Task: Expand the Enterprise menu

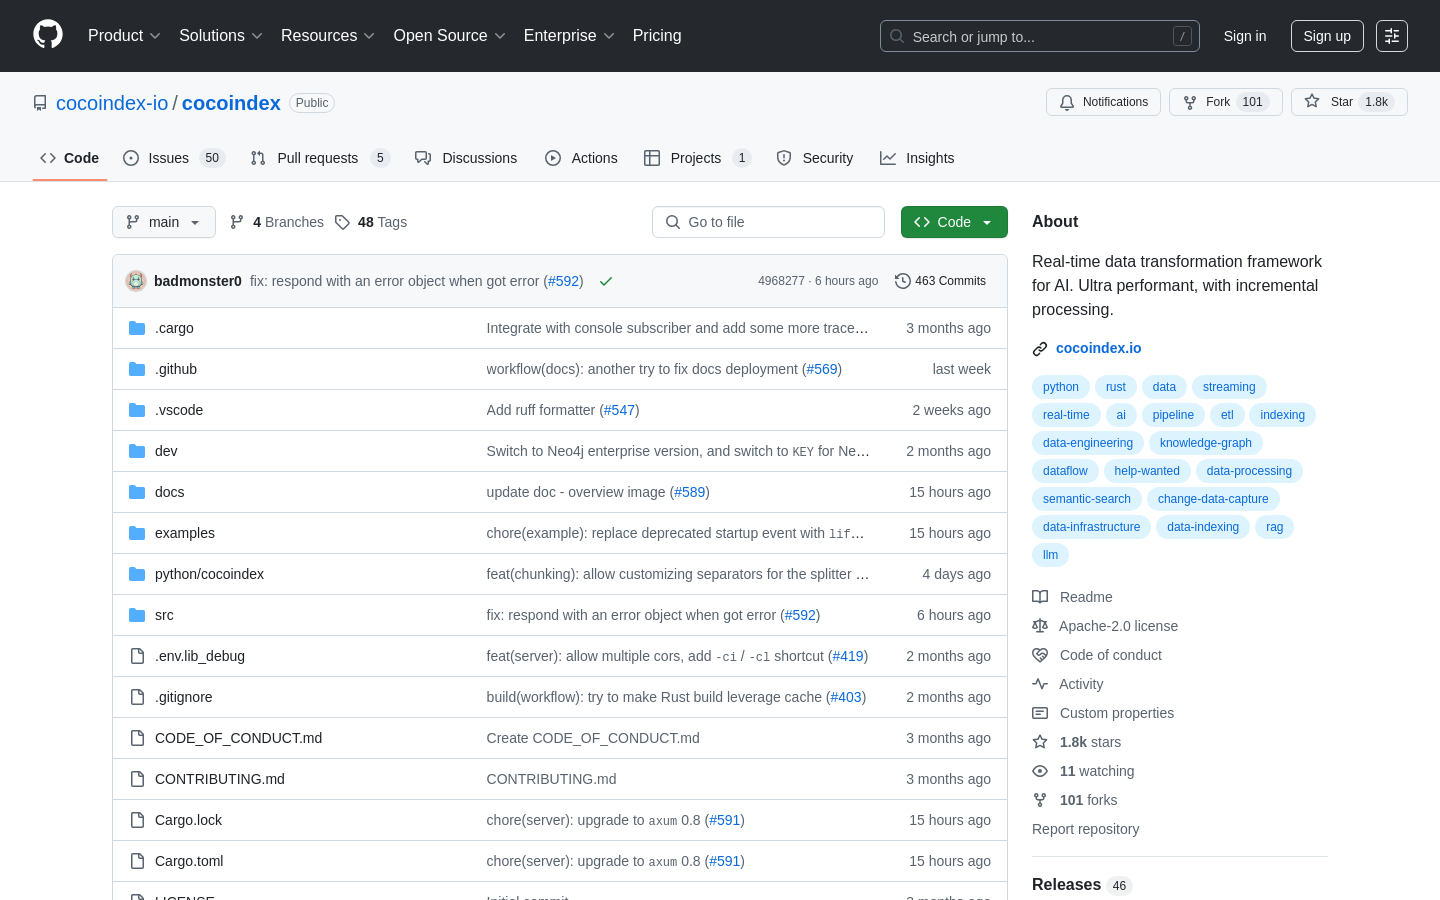Action: pyautogui.click(x=569, y=36)
